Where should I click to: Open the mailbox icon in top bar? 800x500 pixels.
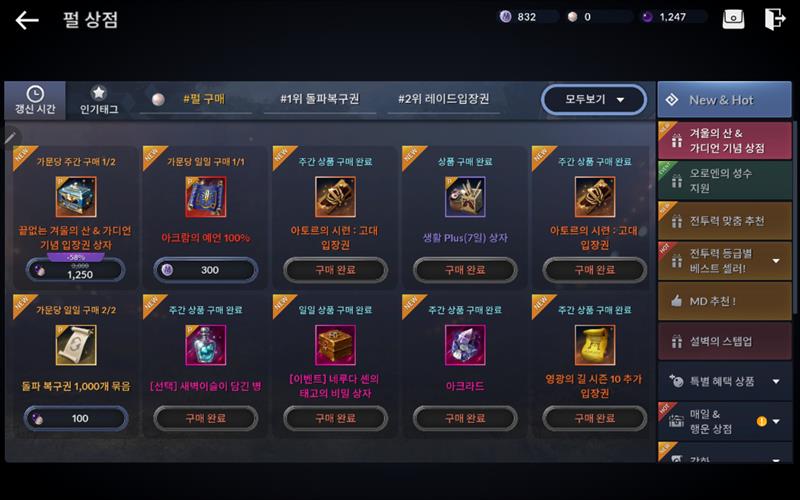(x=733, y=19)
